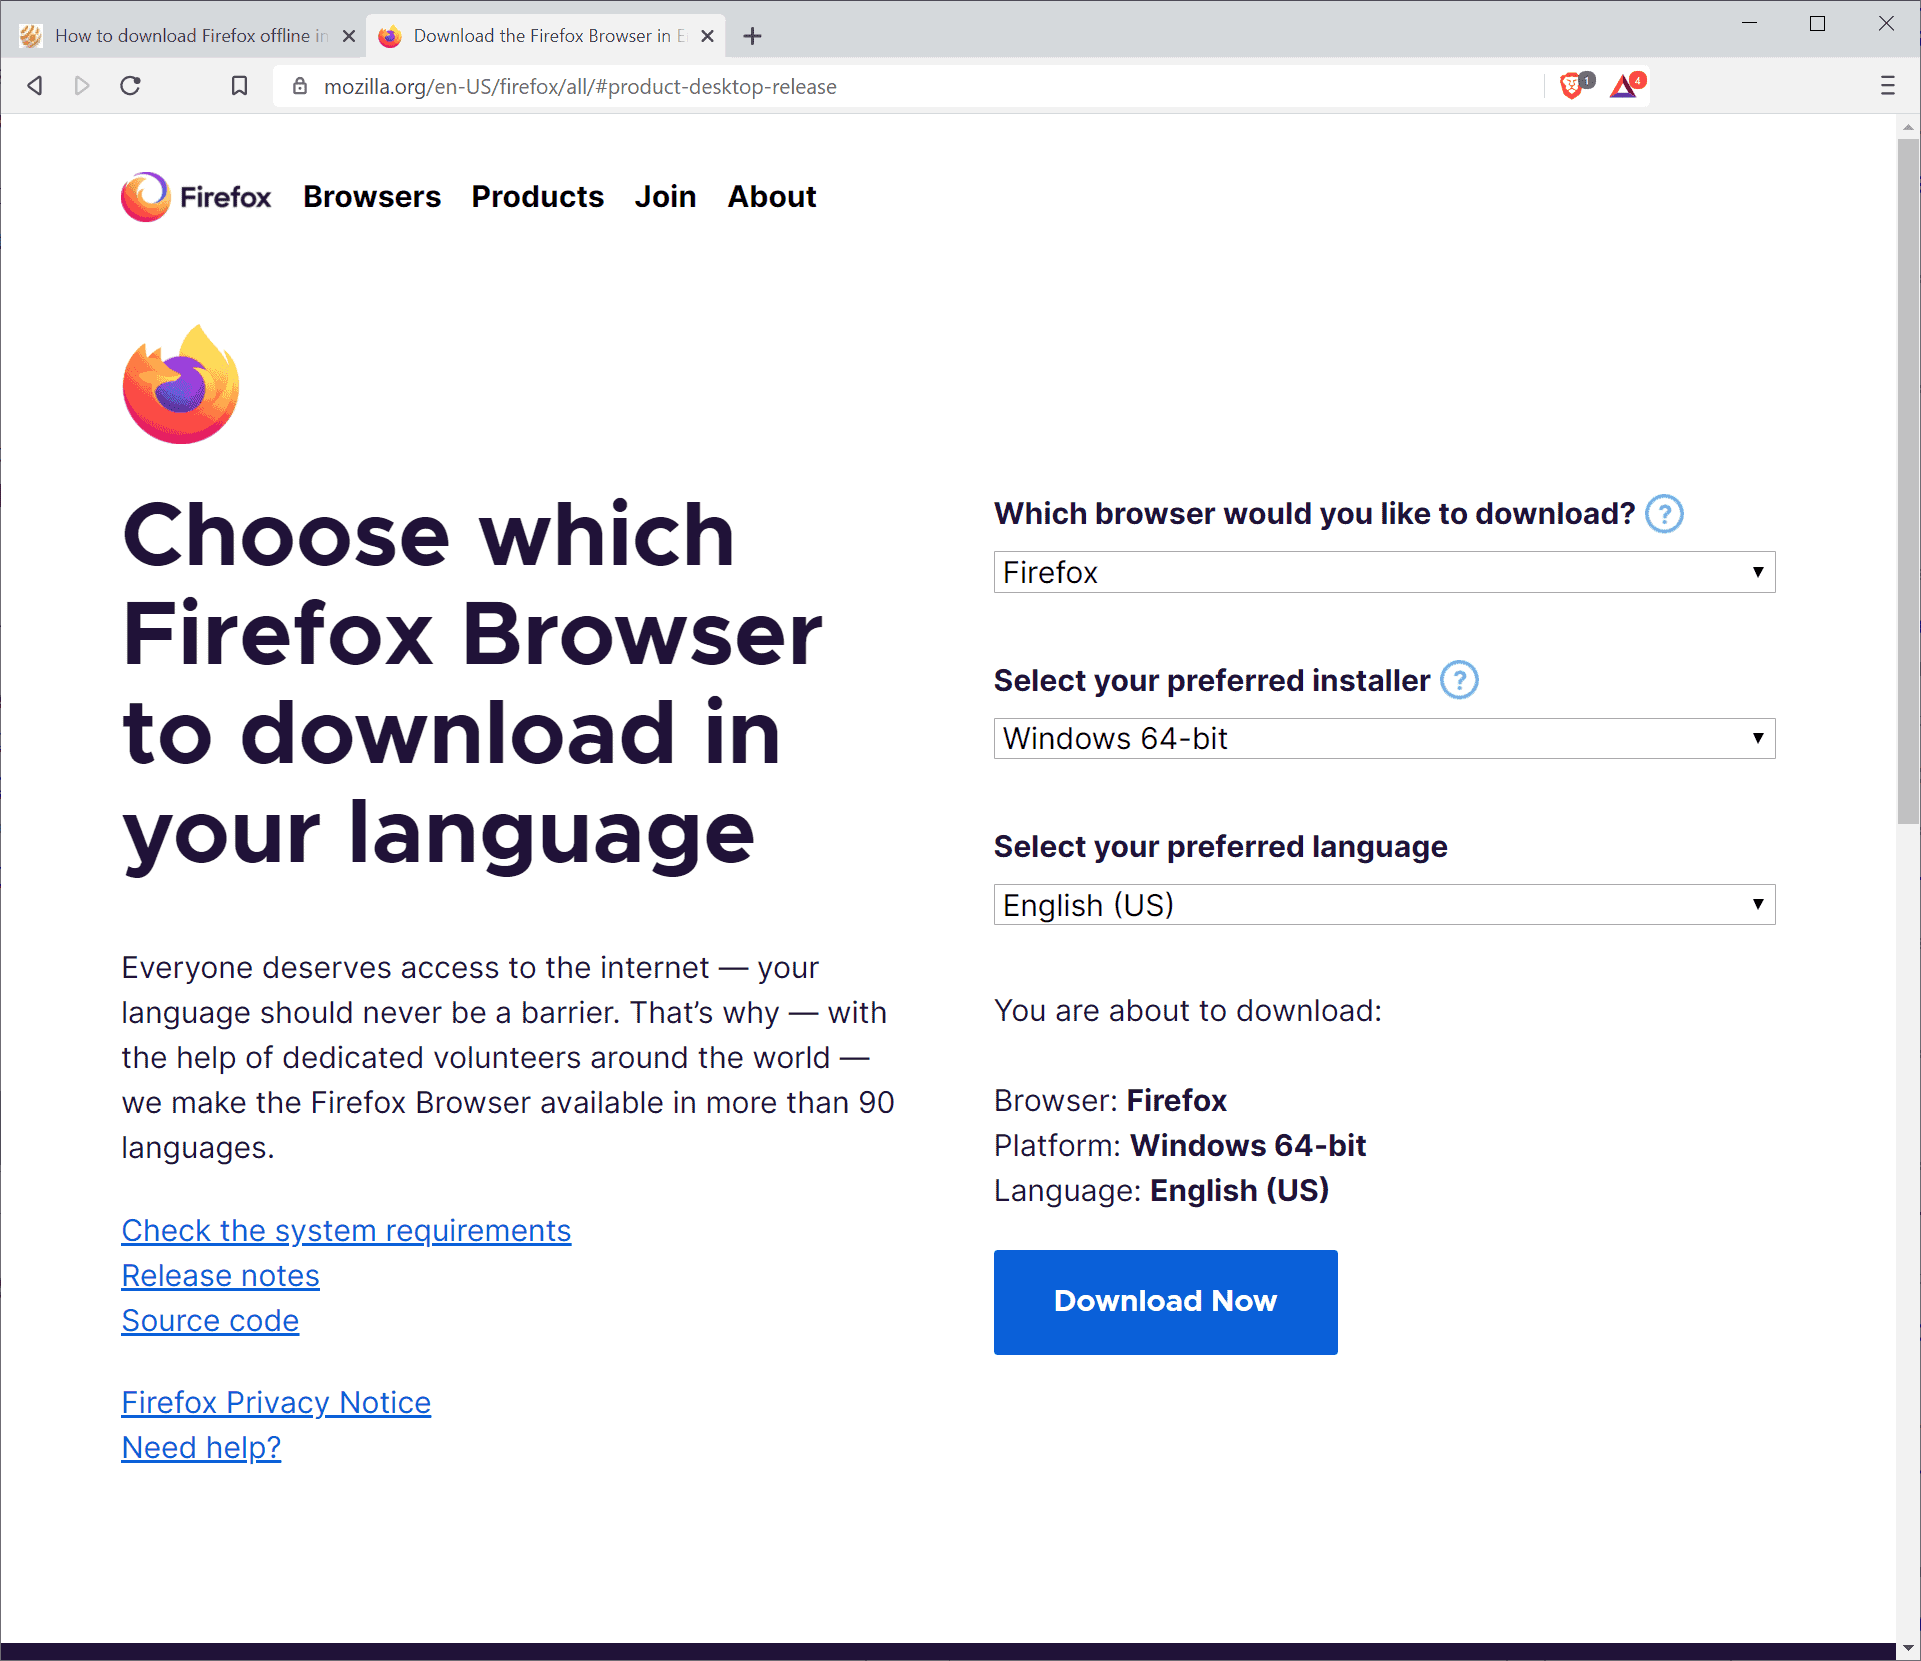This screenshot has width=1921, height=1661.
Task: Click Check the system requirements link
Action: click(346, 1228)
